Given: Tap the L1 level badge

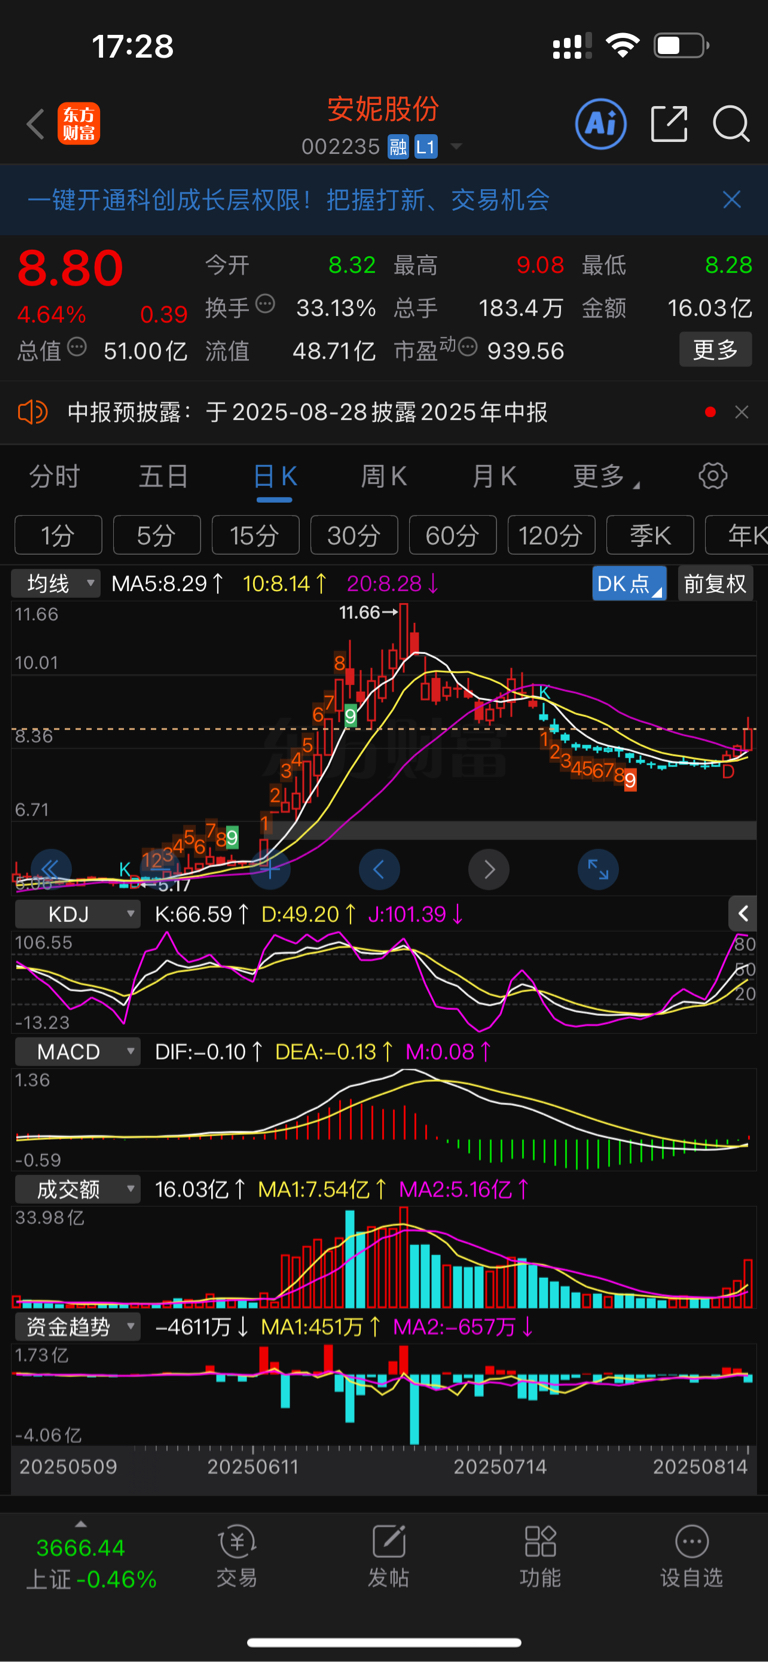Looking at the screenshot, I should point(426,147).
